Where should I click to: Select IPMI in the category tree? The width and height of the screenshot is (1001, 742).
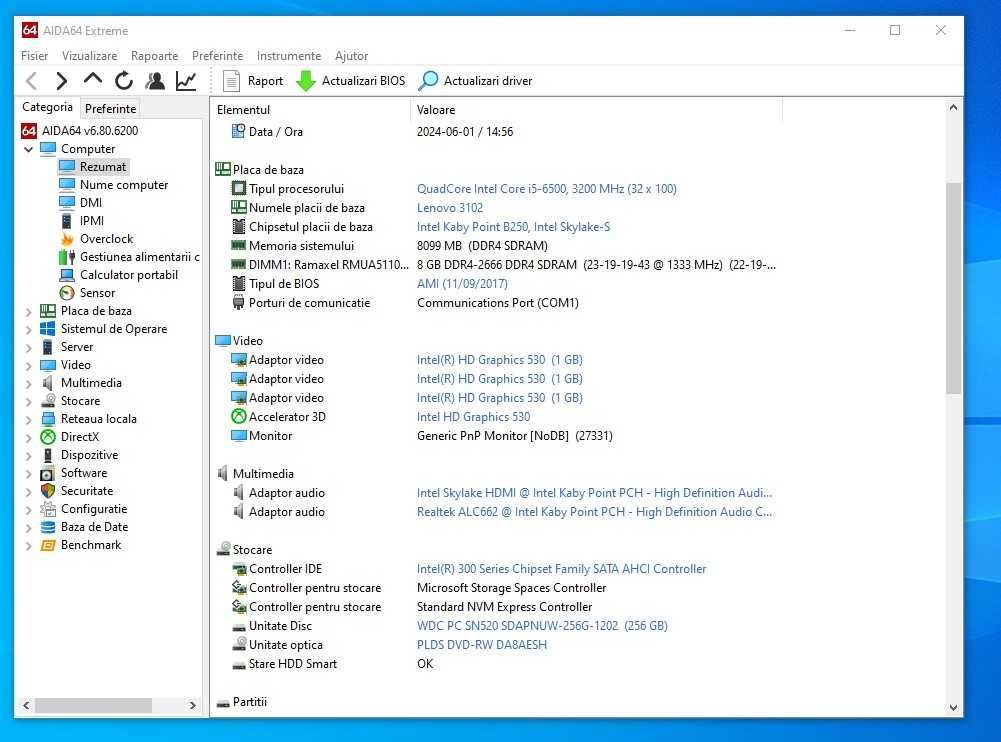point(92,220)
